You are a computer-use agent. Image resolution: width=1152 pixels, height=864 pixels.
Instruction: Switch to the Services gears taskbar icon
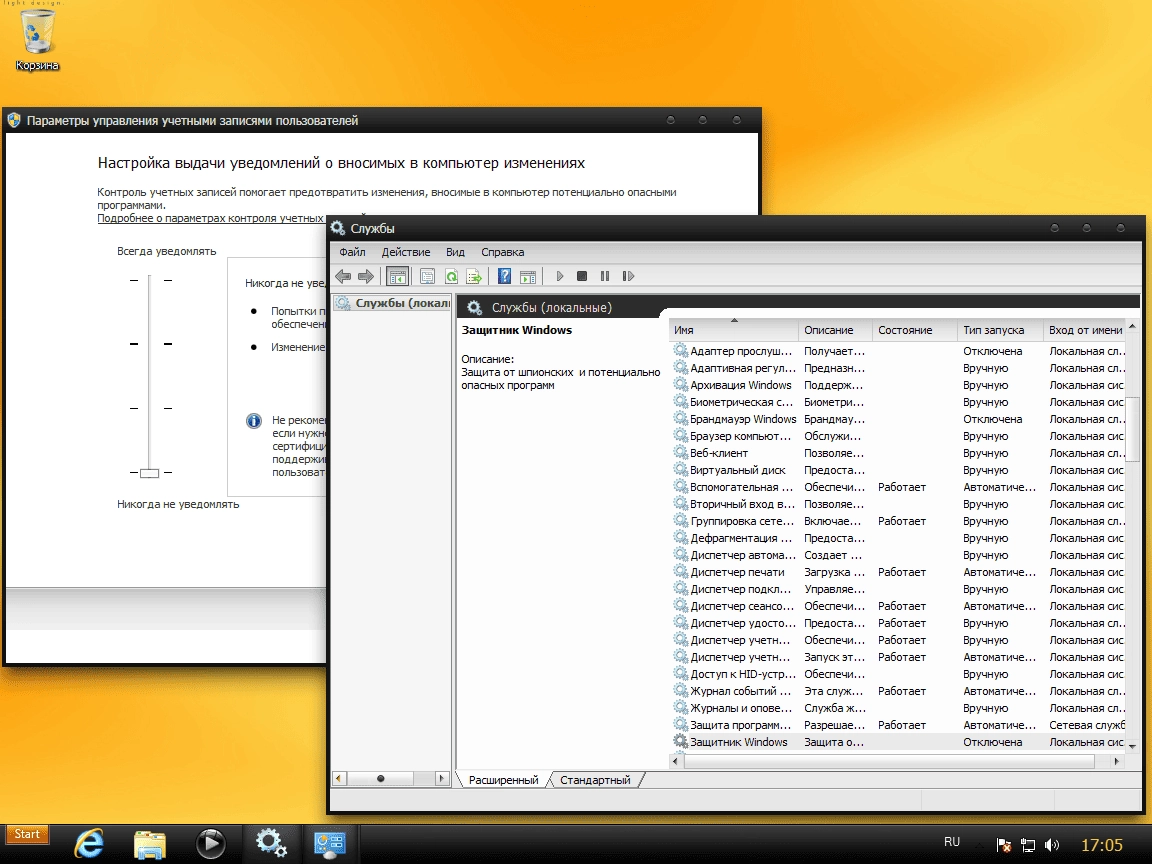pos(271,843)
